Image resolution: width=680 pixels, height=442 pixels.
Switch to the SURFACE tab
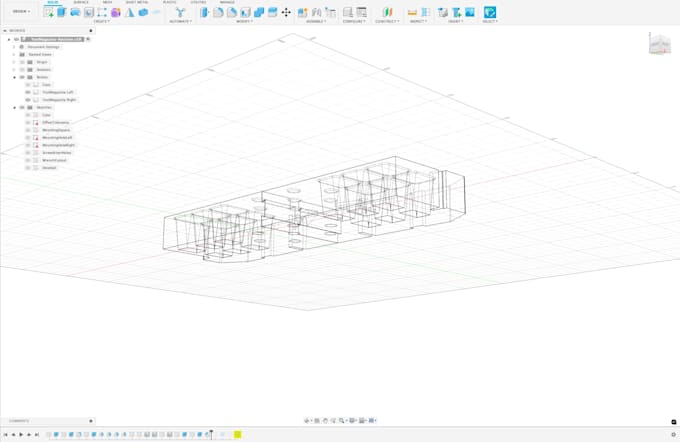pos(81,2)
